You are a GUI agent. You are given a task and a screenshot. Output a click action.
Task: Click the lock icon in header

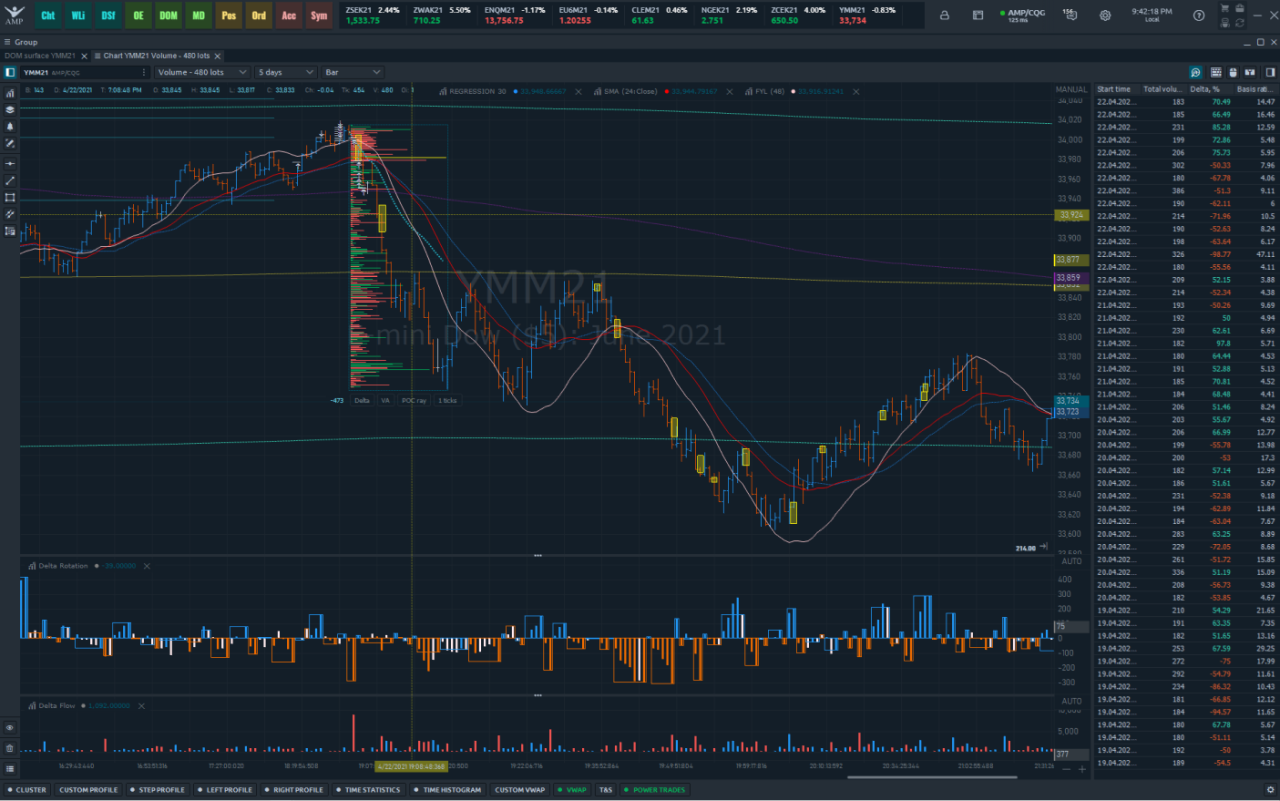(x=945, y=15)
